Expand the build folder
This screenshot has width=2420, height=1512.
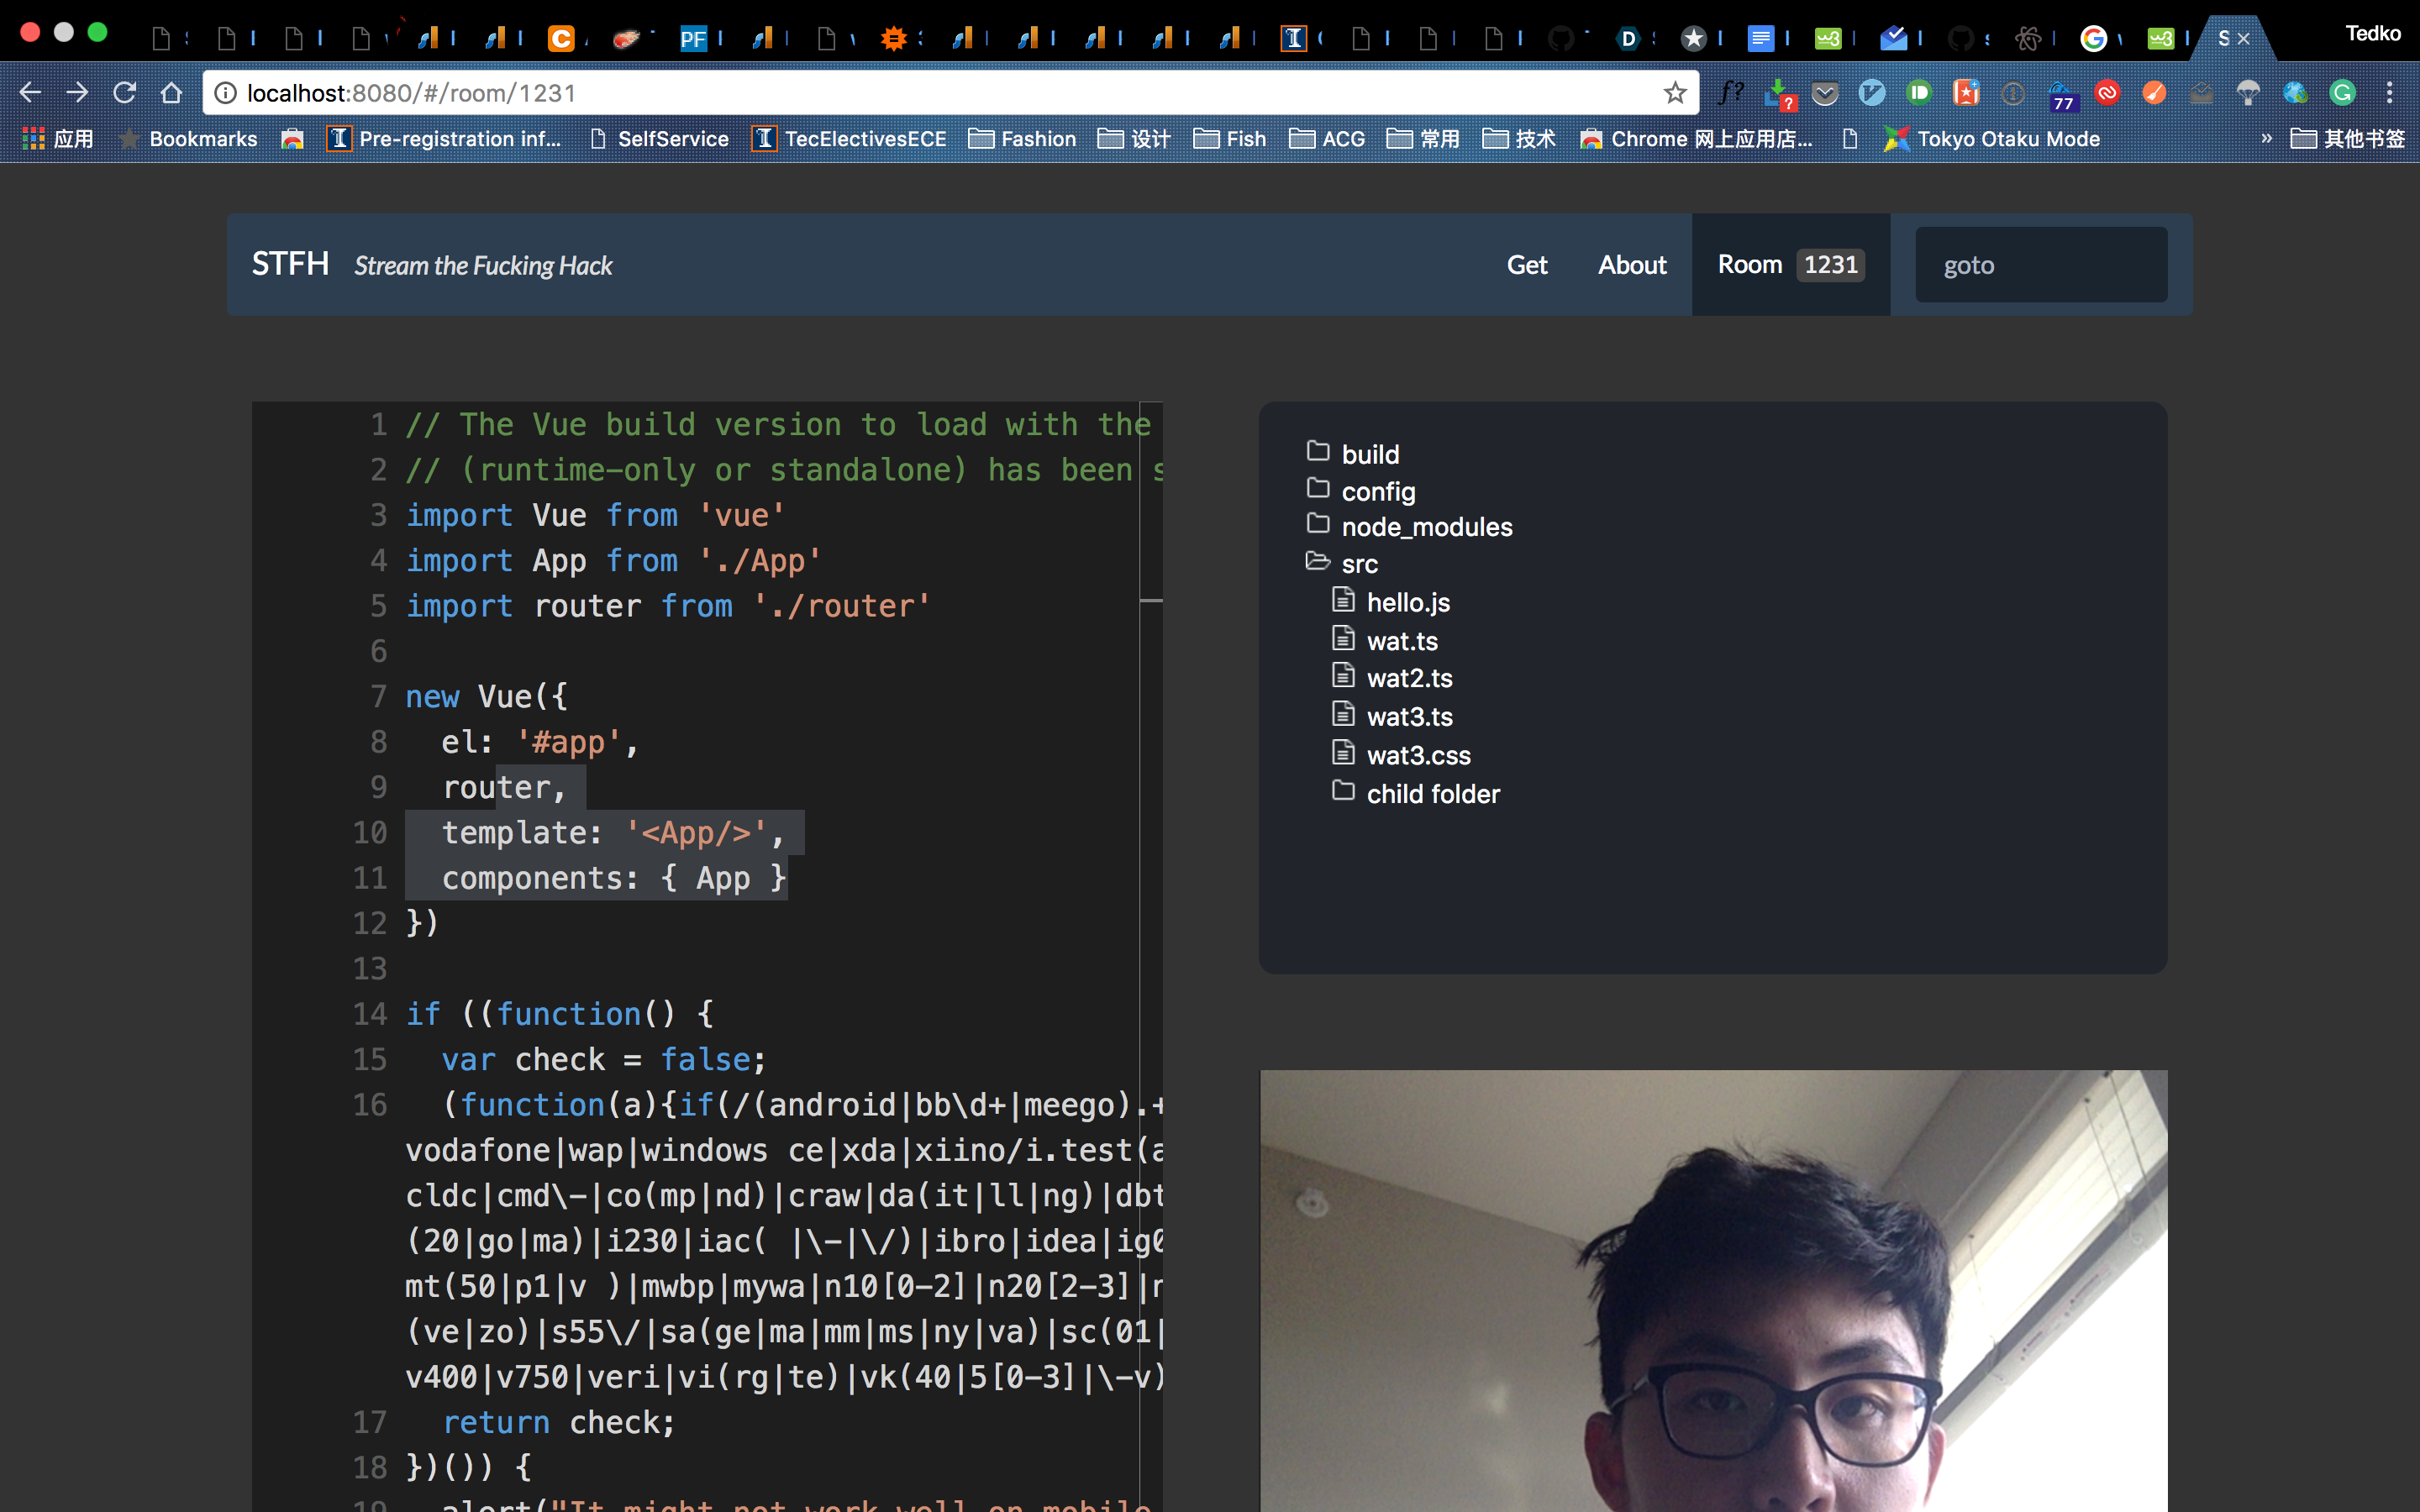tap(1369, 454)
